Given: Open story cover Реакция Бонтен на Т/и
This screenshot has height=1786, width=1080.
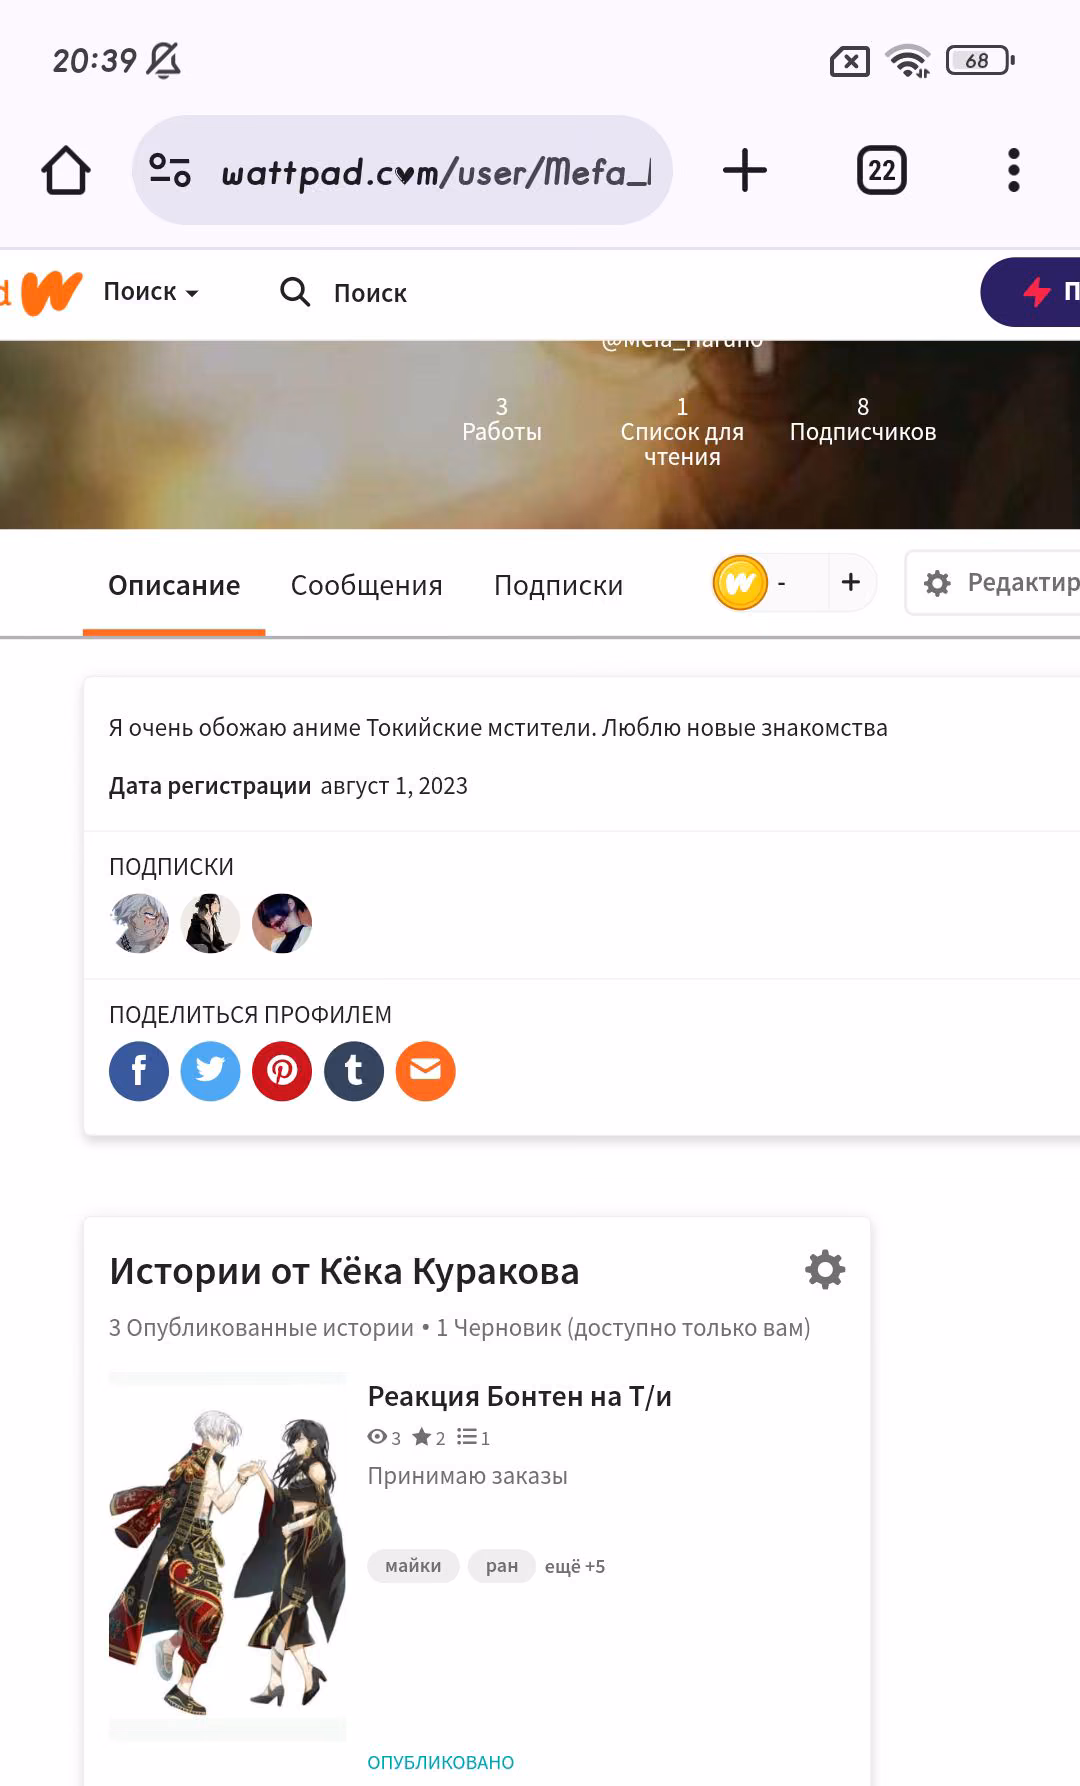Looking at the screenshot, I should coord(227,1556).
